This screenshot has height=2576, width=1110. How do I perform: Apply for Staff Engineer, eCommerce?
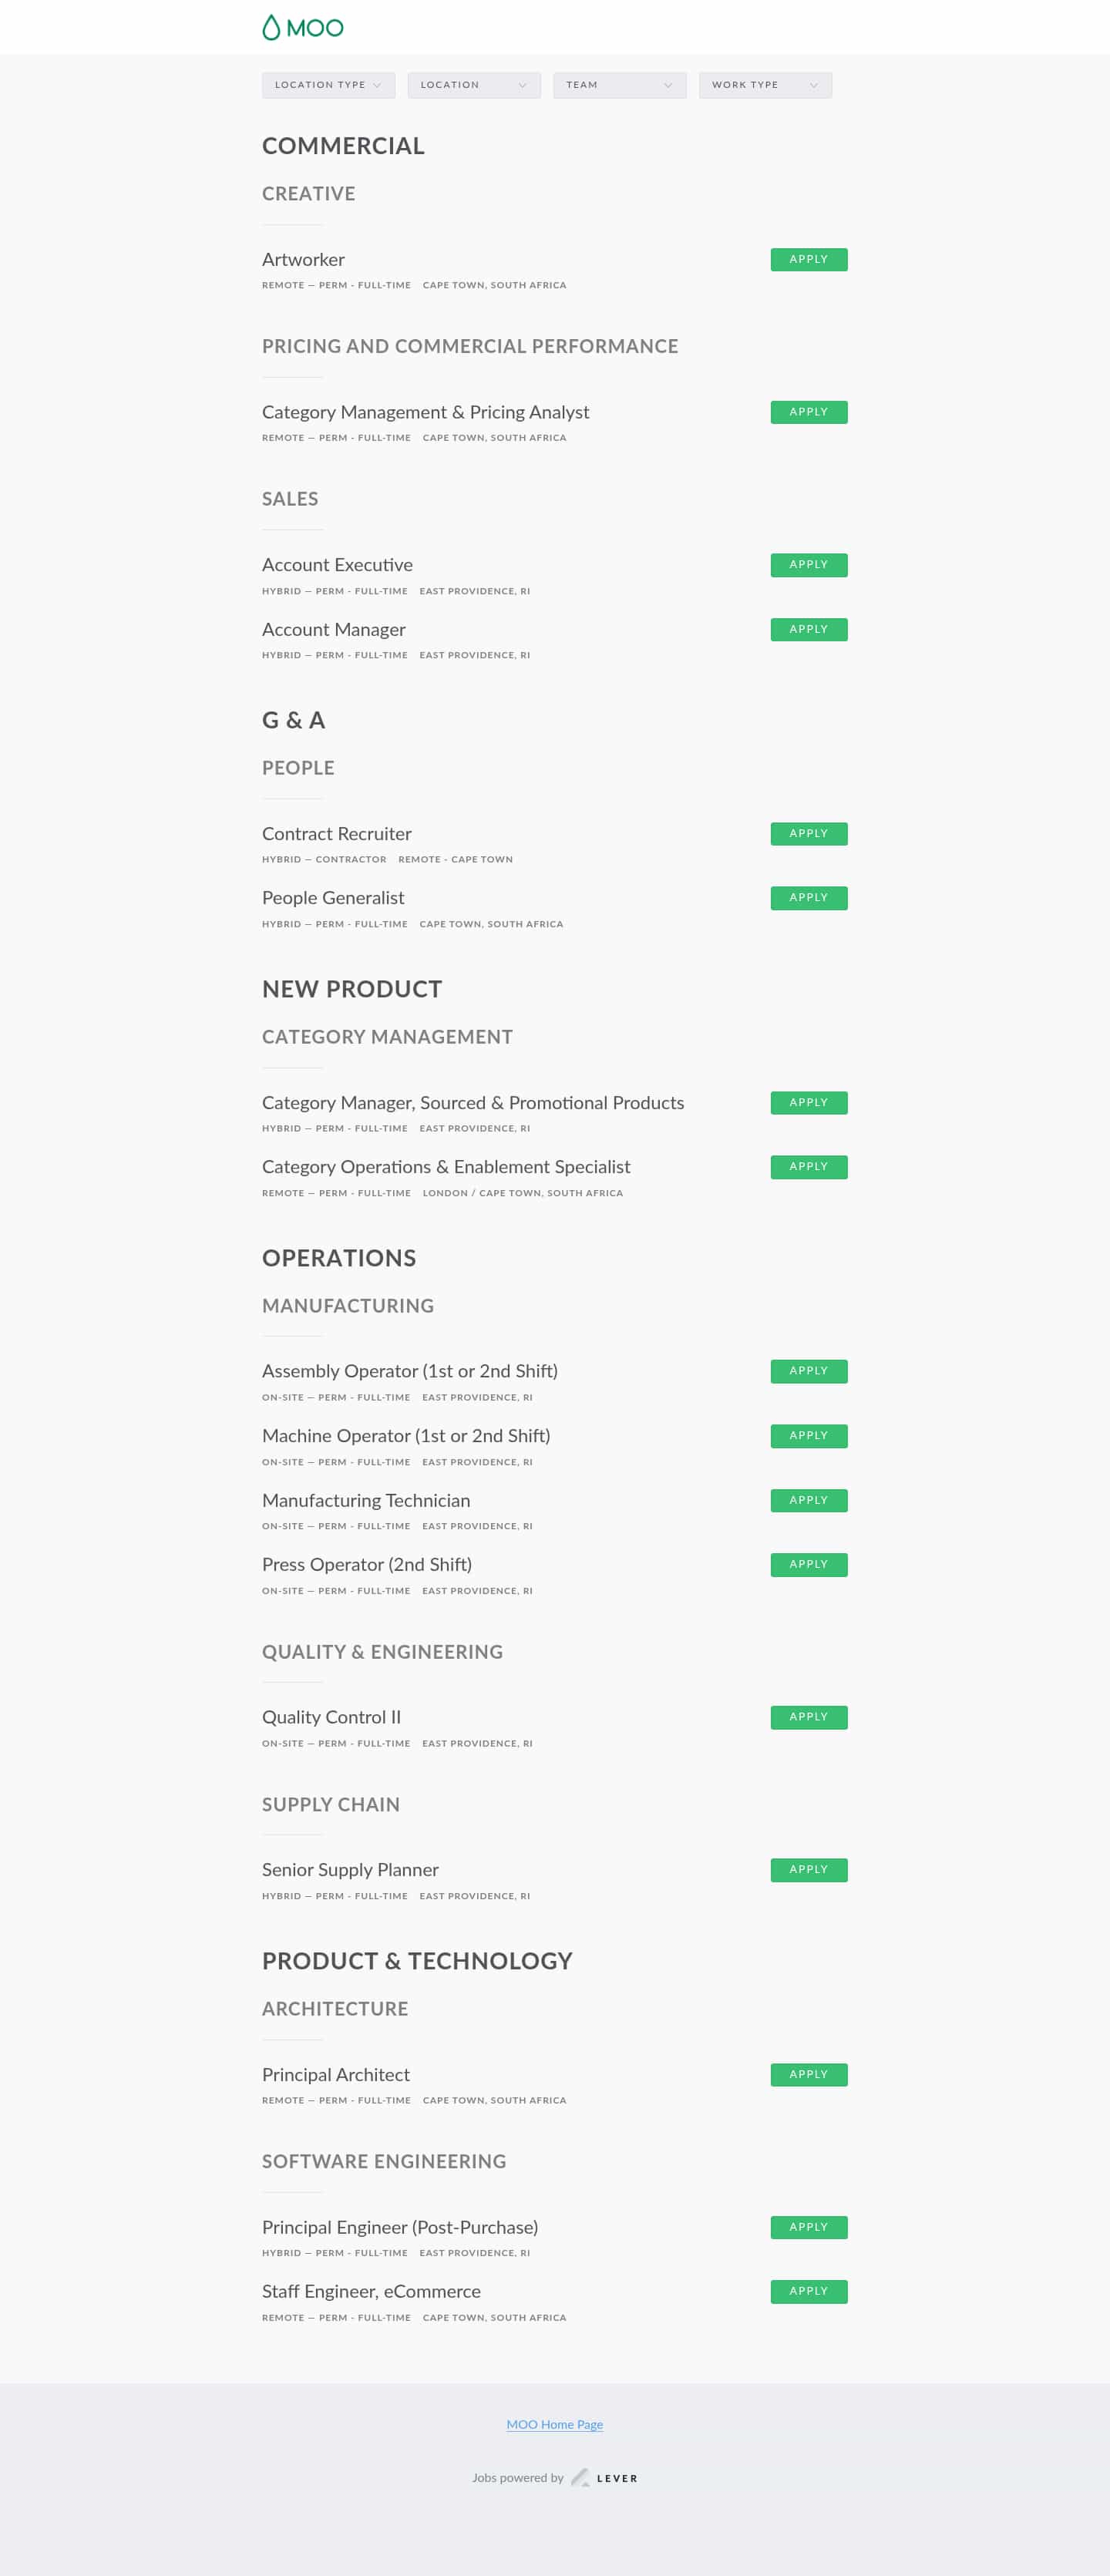[x=808, y=2291]
